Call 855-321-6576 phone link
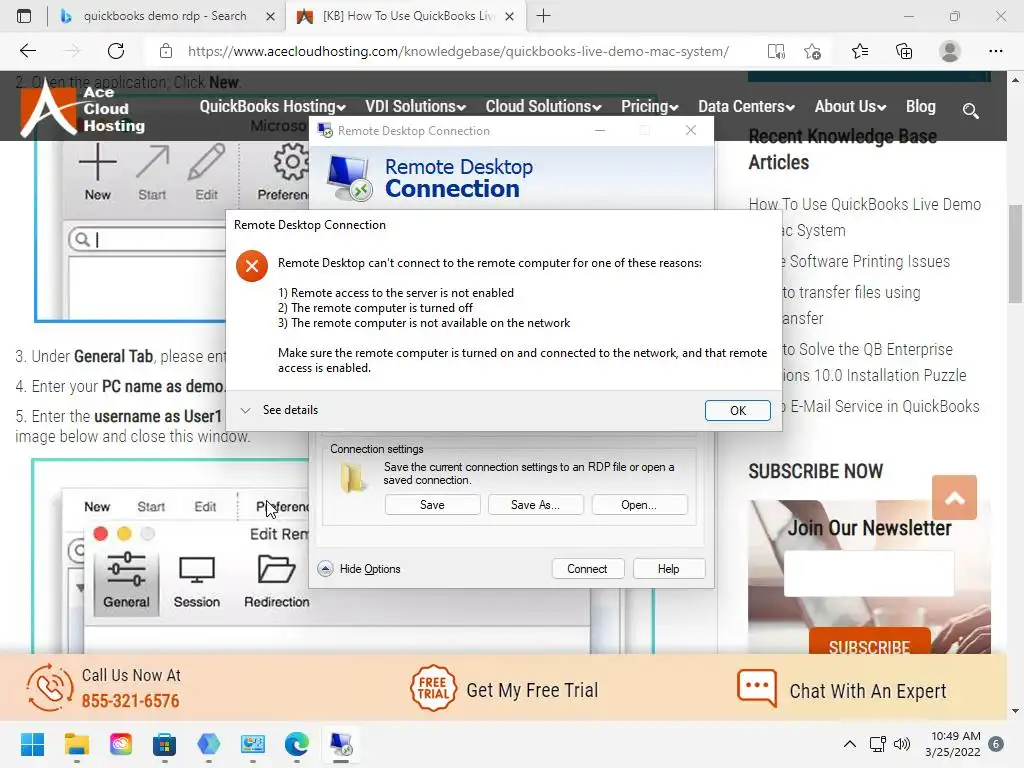The height and width of the screenshot is (768, 1024). (130, 701)
